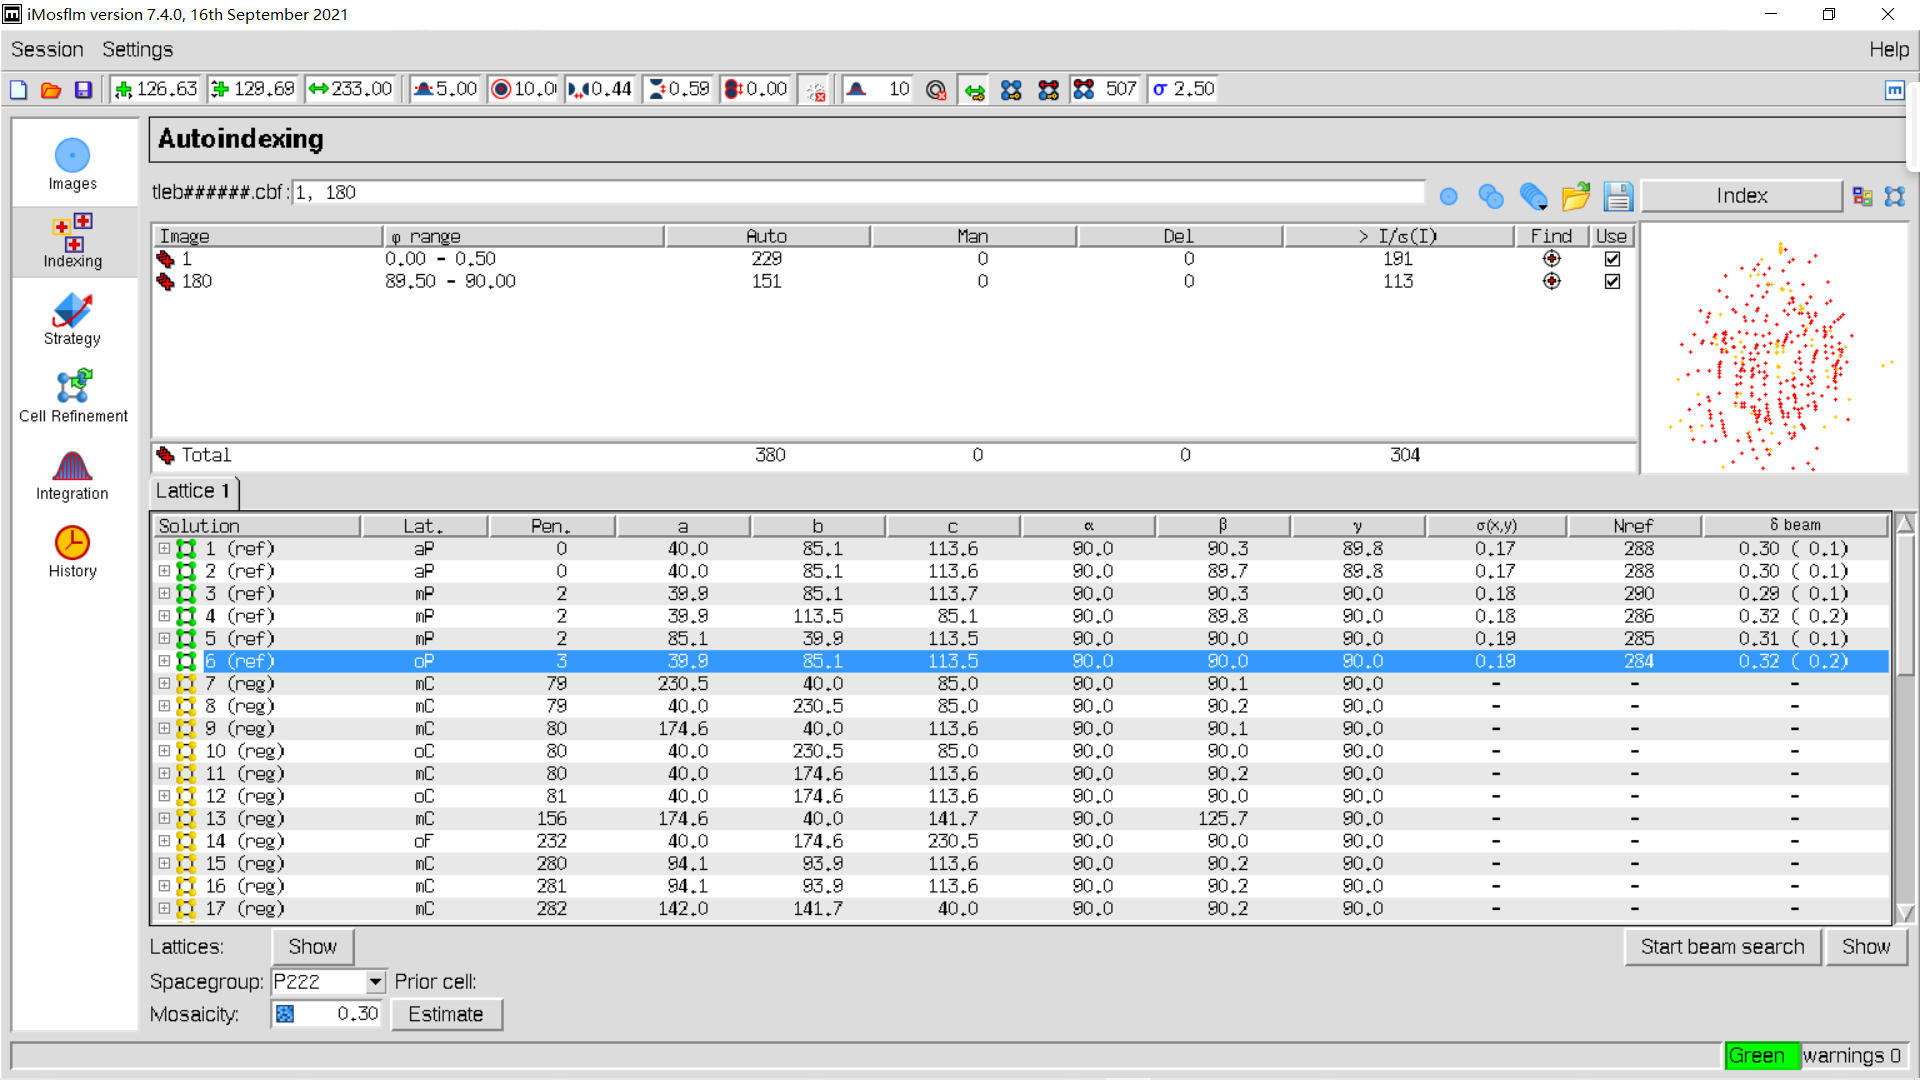This screenshot has height=1080, width=1920.
Task: Select the Lattice 1 tab
Action: click(193, 491)
